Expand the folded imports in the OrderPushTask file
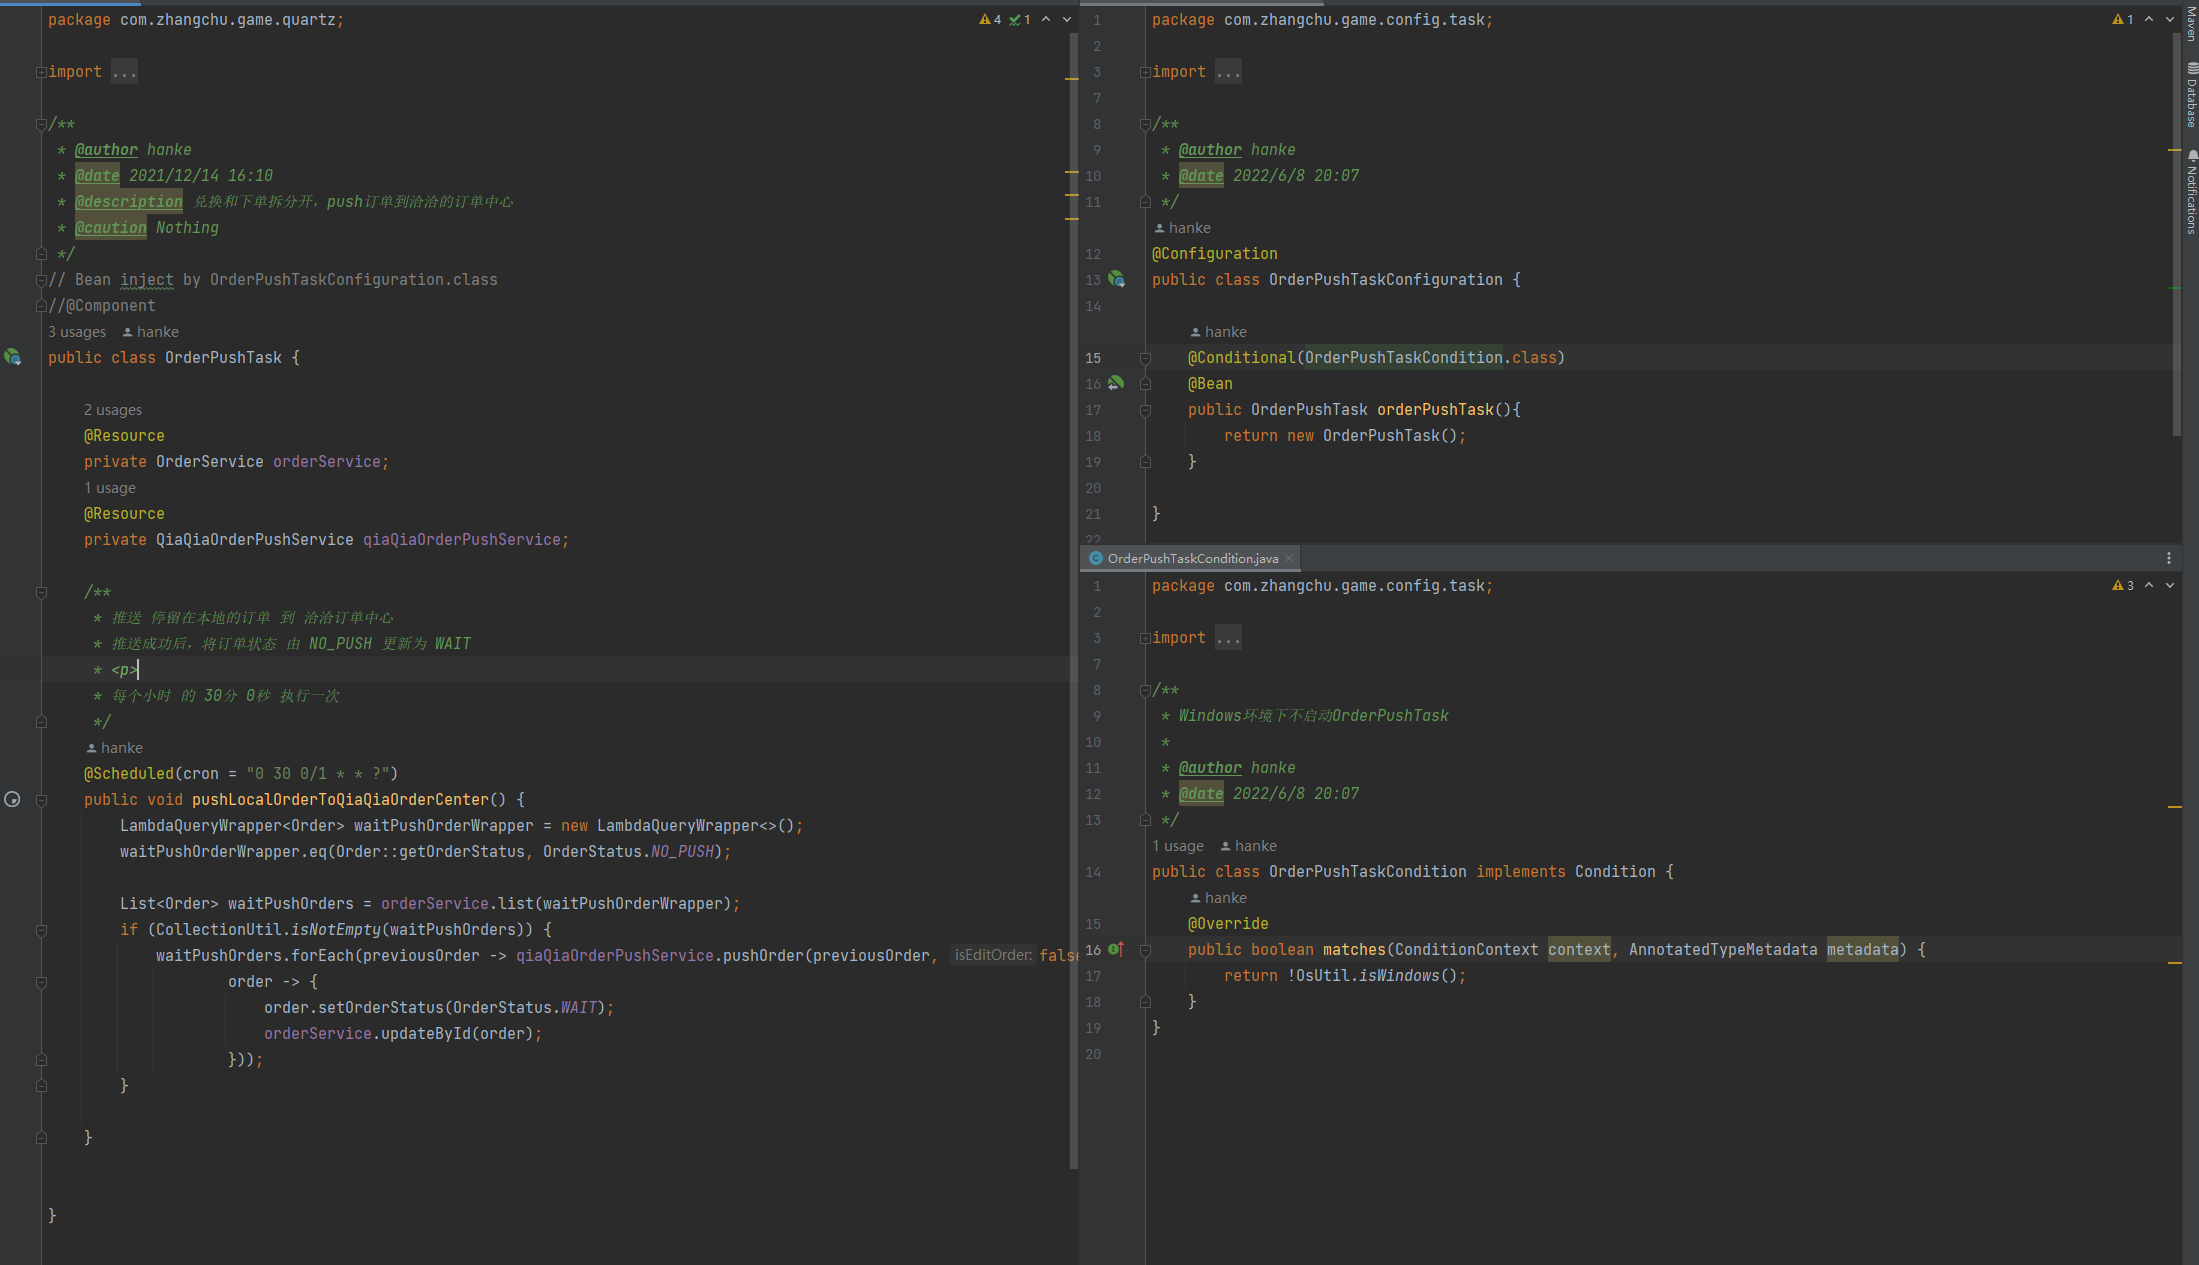The width and height of the screenshot is (2199, 1265). pos(41,72)
